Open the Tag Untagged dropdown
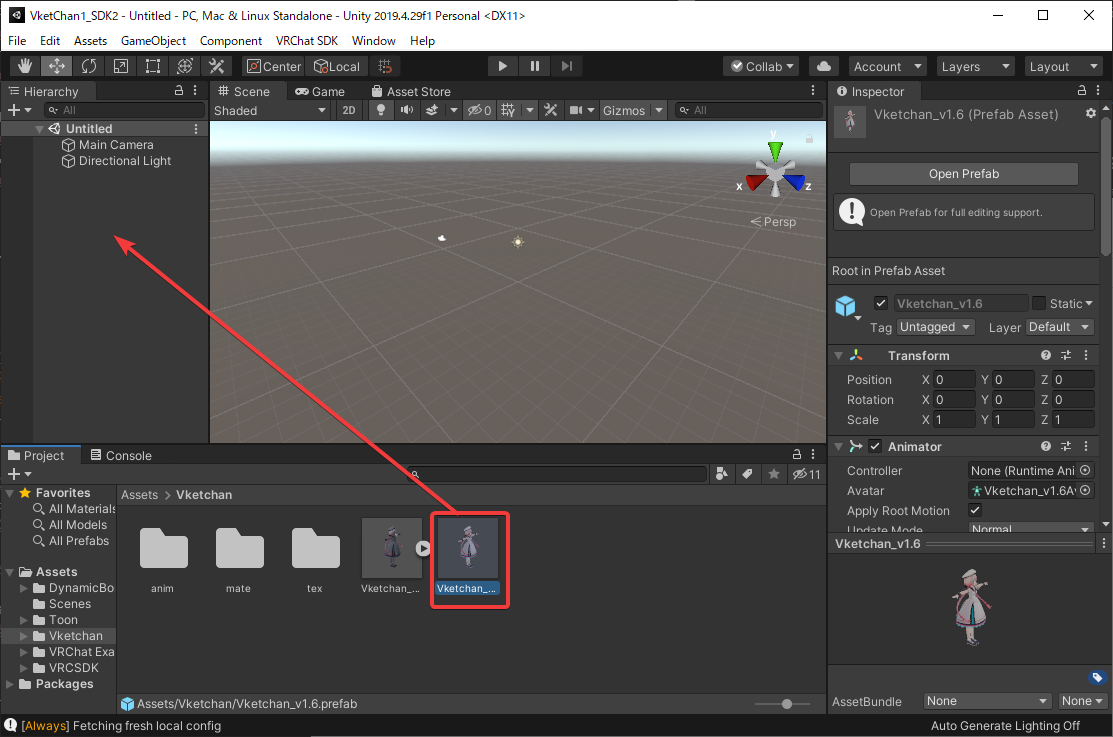 (x=935, y=327)
